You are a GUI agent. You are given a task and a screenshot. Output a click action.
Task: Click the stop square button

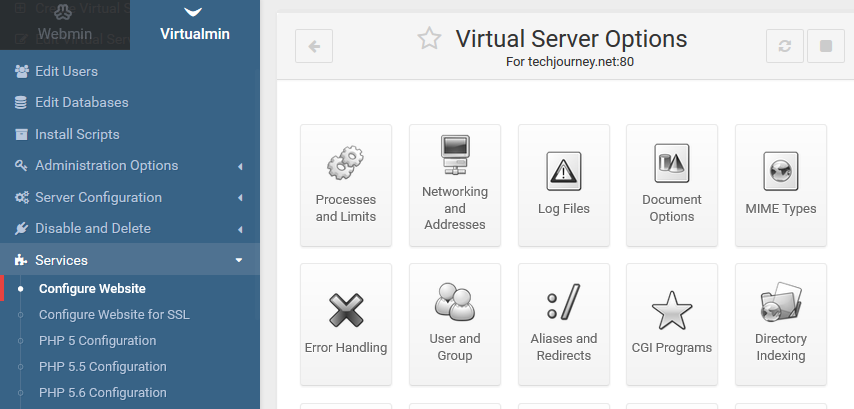tap(826, 46)
